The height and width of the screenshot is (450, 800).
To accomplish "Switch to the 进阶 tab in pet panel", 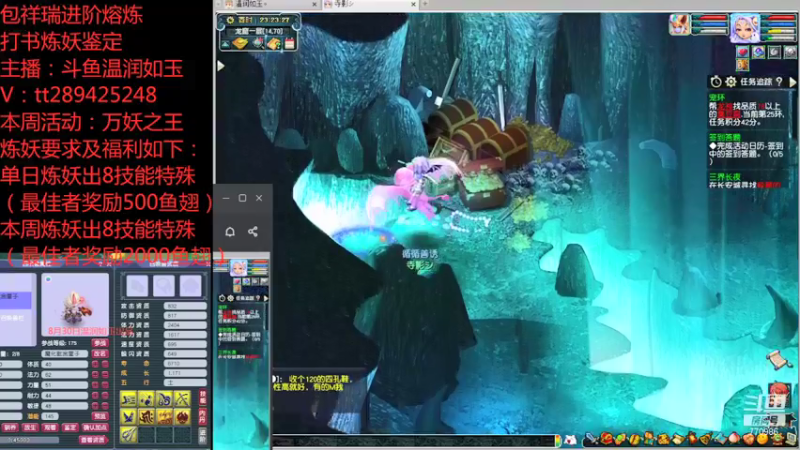I will [x=202, y=435].
